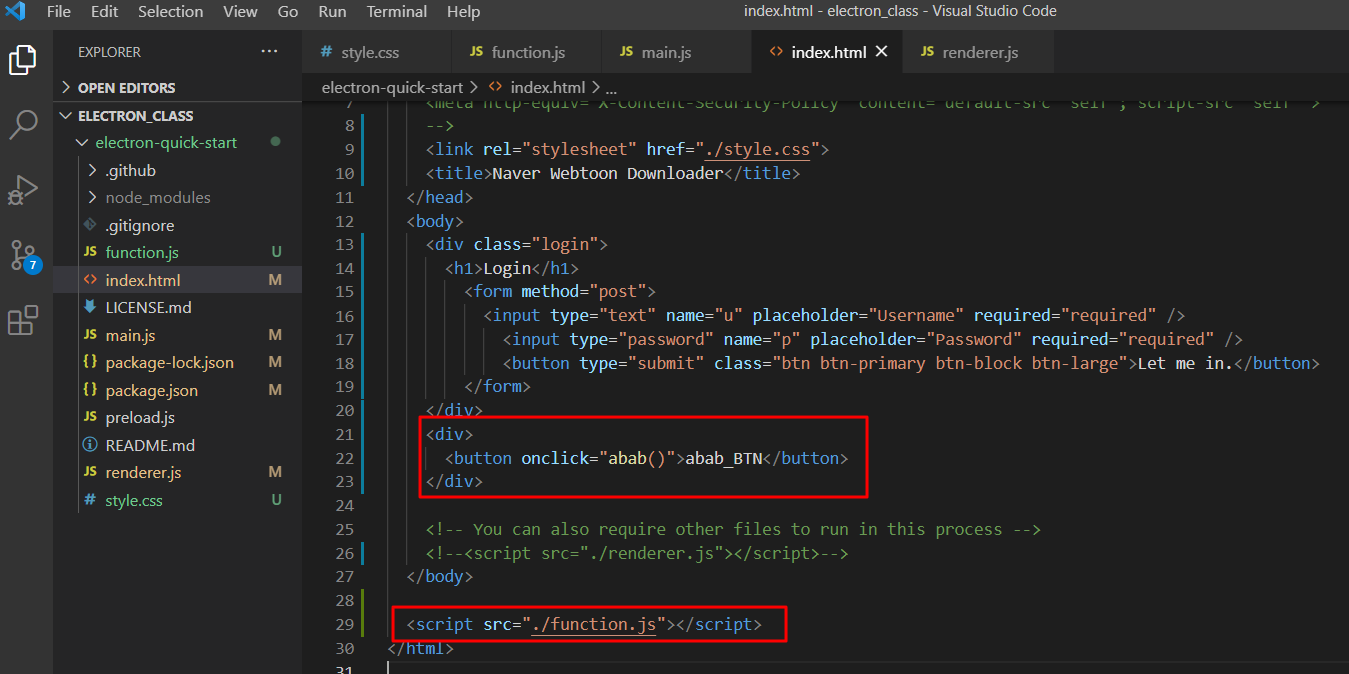Open the Selection menu
Screen dimensions: 1349x674
click(170, 12)
